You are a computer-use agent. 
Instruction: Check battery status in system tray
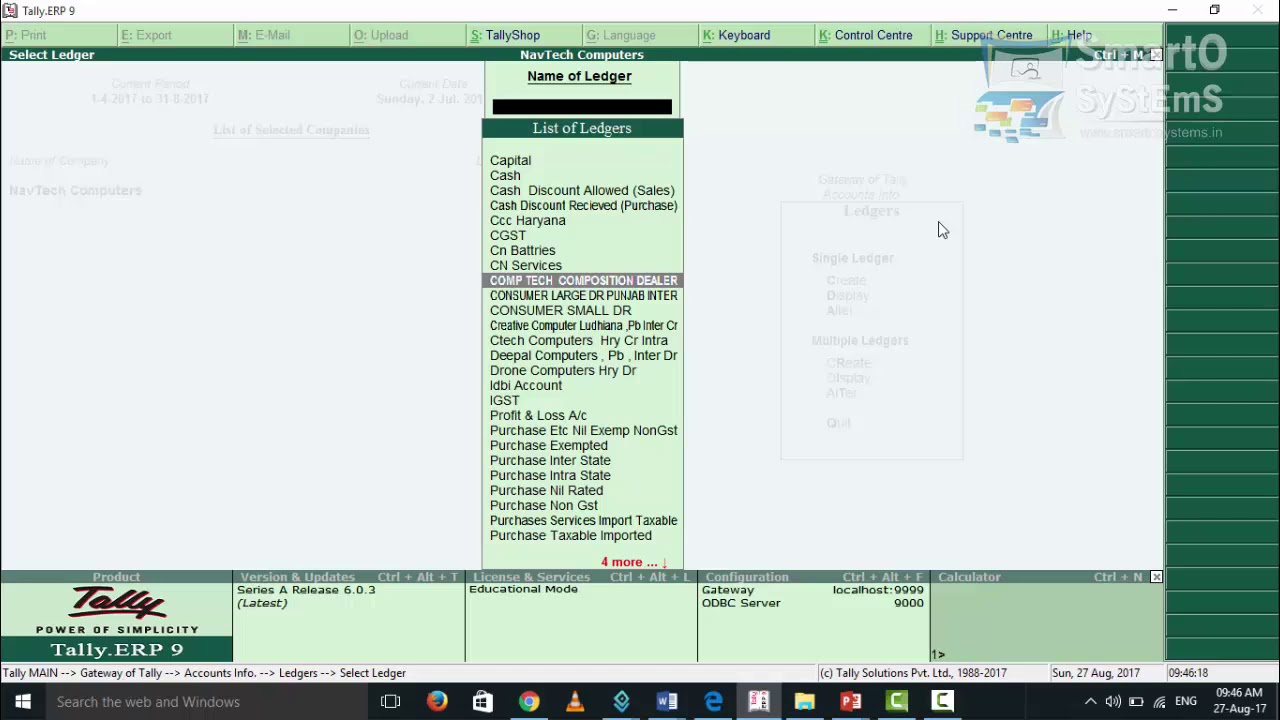[1136, 701]
